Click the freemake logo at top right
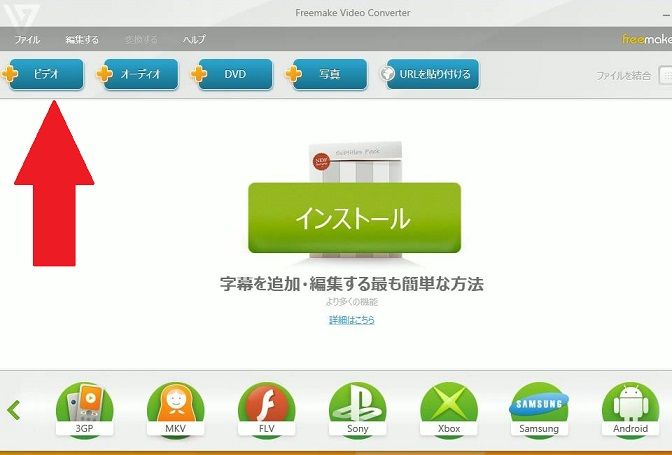Viewport: 672px width, 455px height. coord(647,39)
